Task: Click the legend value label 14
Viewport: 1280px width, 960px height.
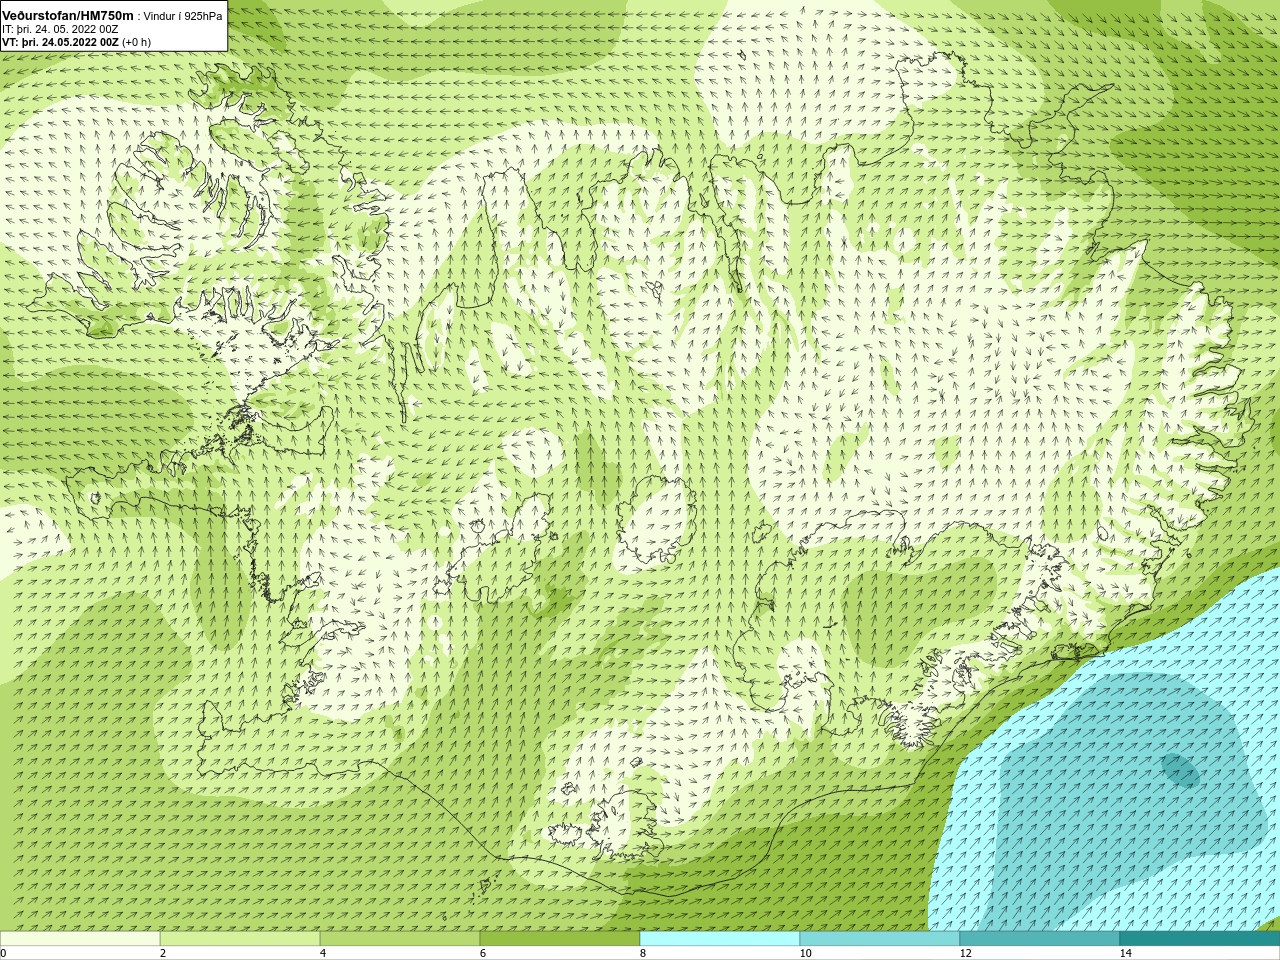Action: click(x=1125, y=953)
